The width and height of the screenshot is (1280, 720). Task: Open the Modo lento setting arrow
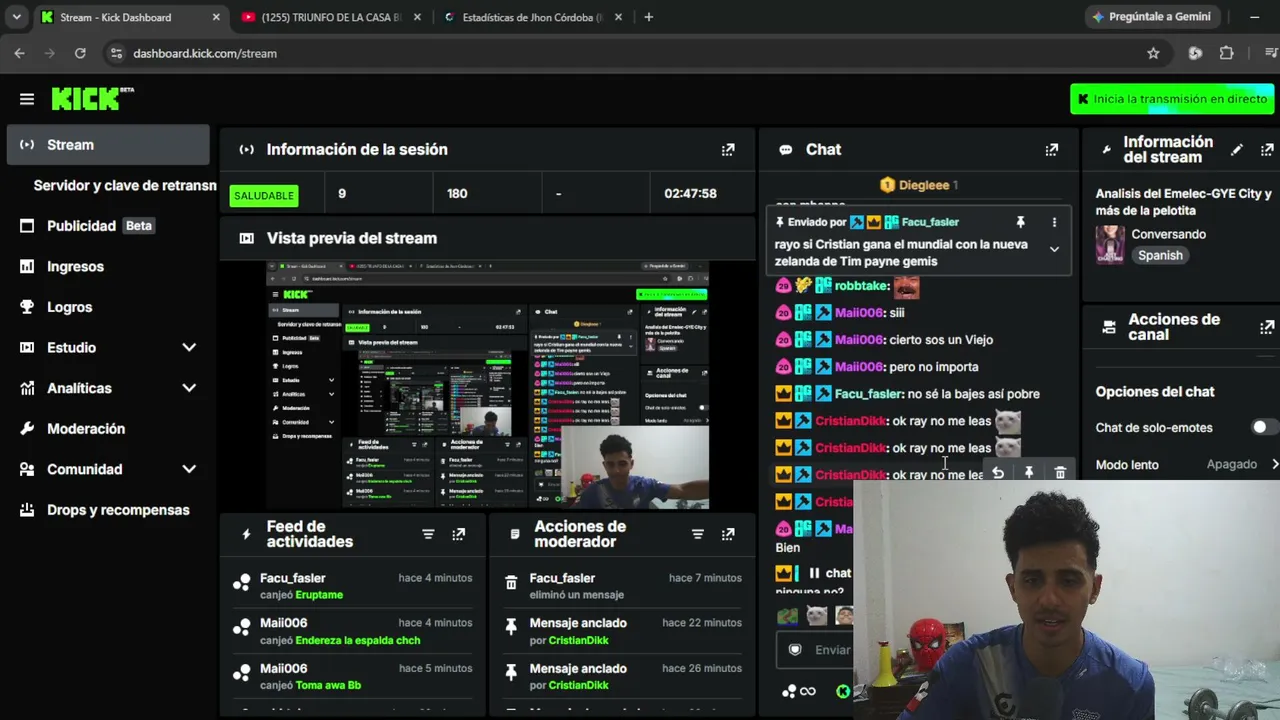tap(1275, 464)
